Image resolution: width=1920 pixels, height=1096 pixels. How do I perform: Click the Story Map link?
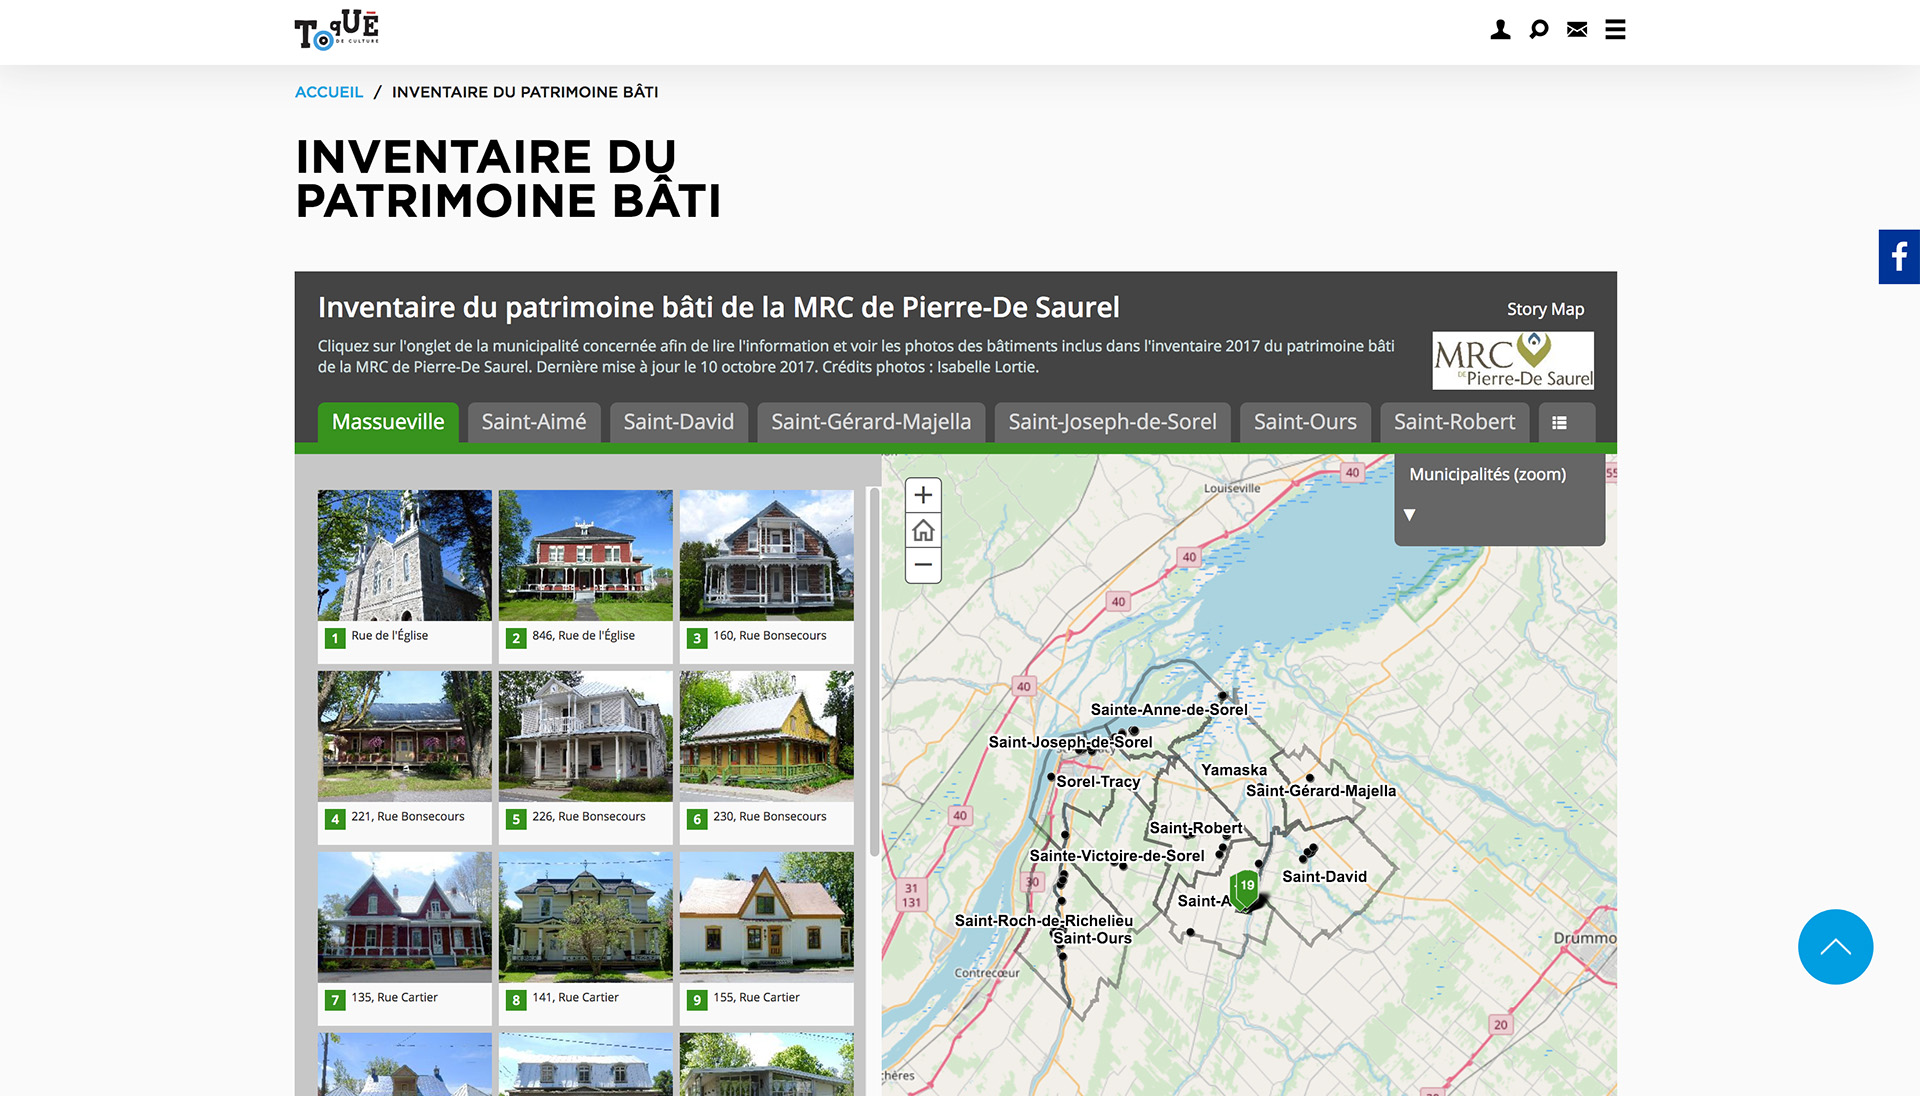(1545, 309)
